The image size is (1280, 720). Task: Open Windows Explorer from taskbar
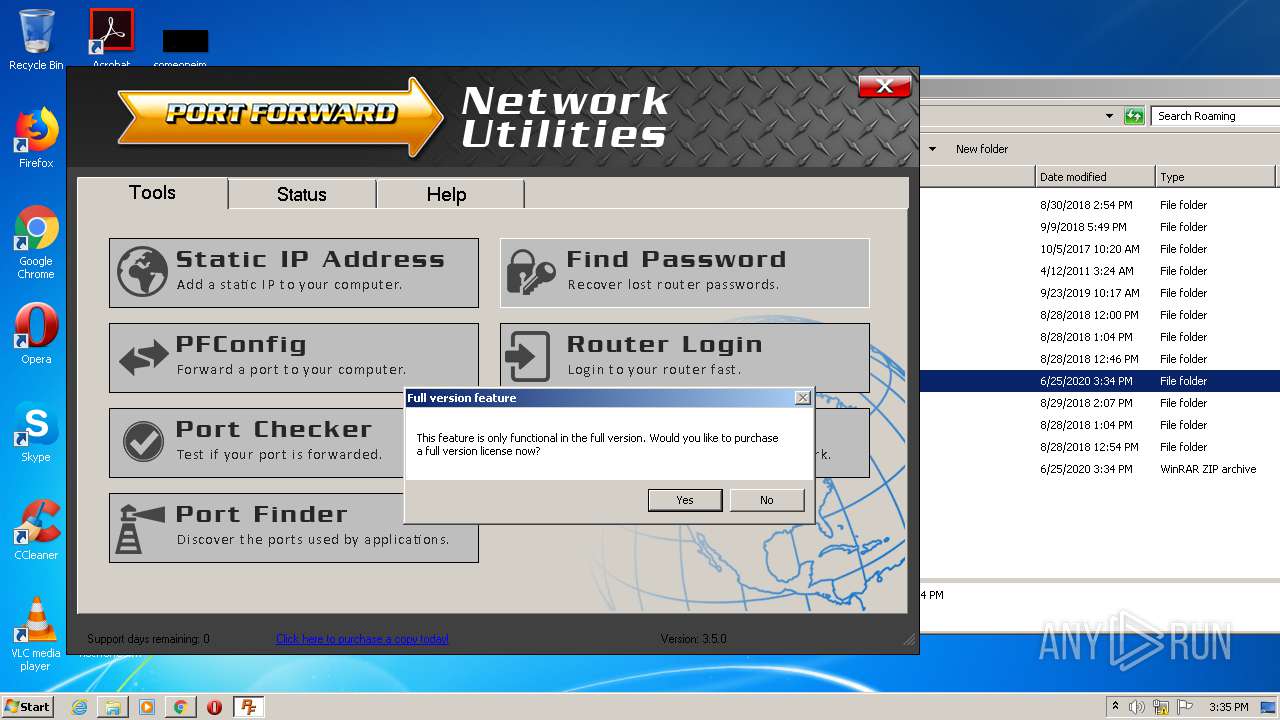click(x=113, y=707)
